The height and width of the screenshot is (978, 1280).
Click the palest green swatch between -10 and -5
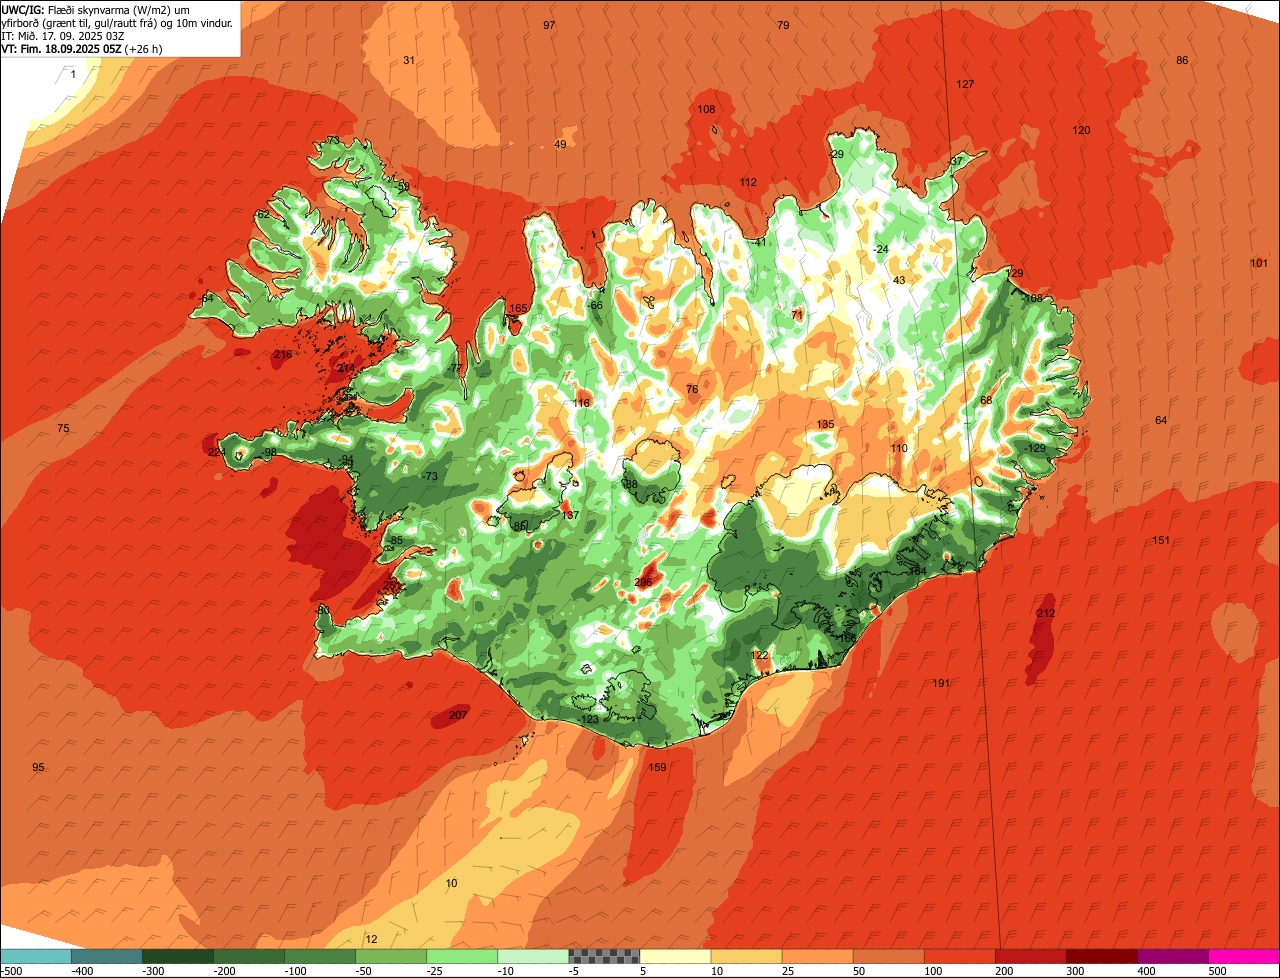[x=533, y=956]
